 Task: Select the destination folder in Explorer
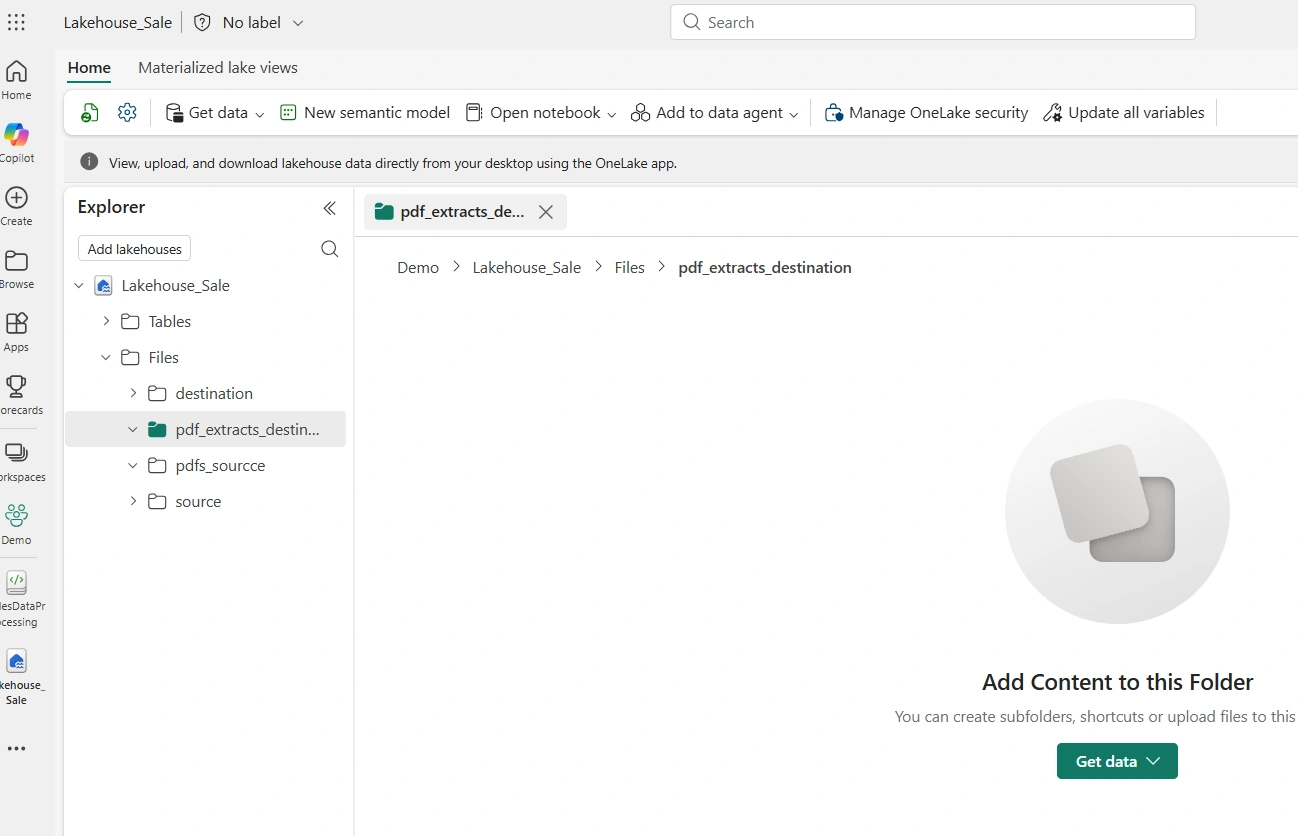tap(214, 394)
